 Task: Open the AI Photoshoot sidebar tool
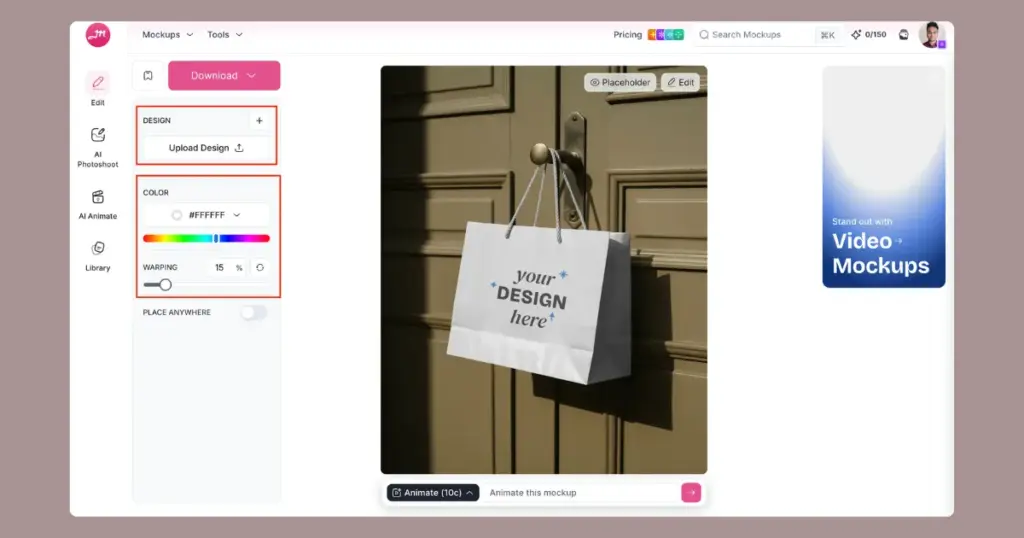click(98, 148)
